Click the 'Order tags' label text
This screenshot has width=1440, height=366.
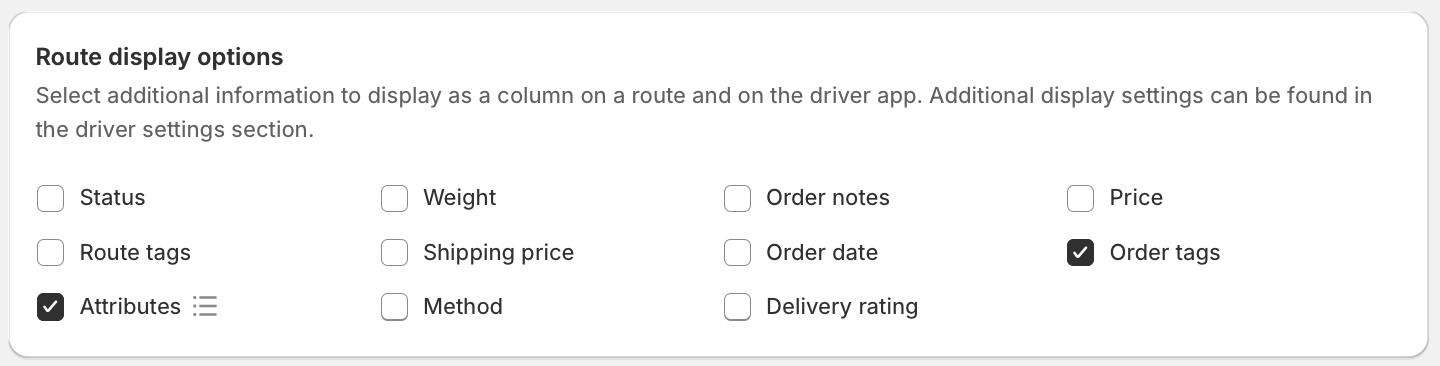click(x=1165, y=252)
